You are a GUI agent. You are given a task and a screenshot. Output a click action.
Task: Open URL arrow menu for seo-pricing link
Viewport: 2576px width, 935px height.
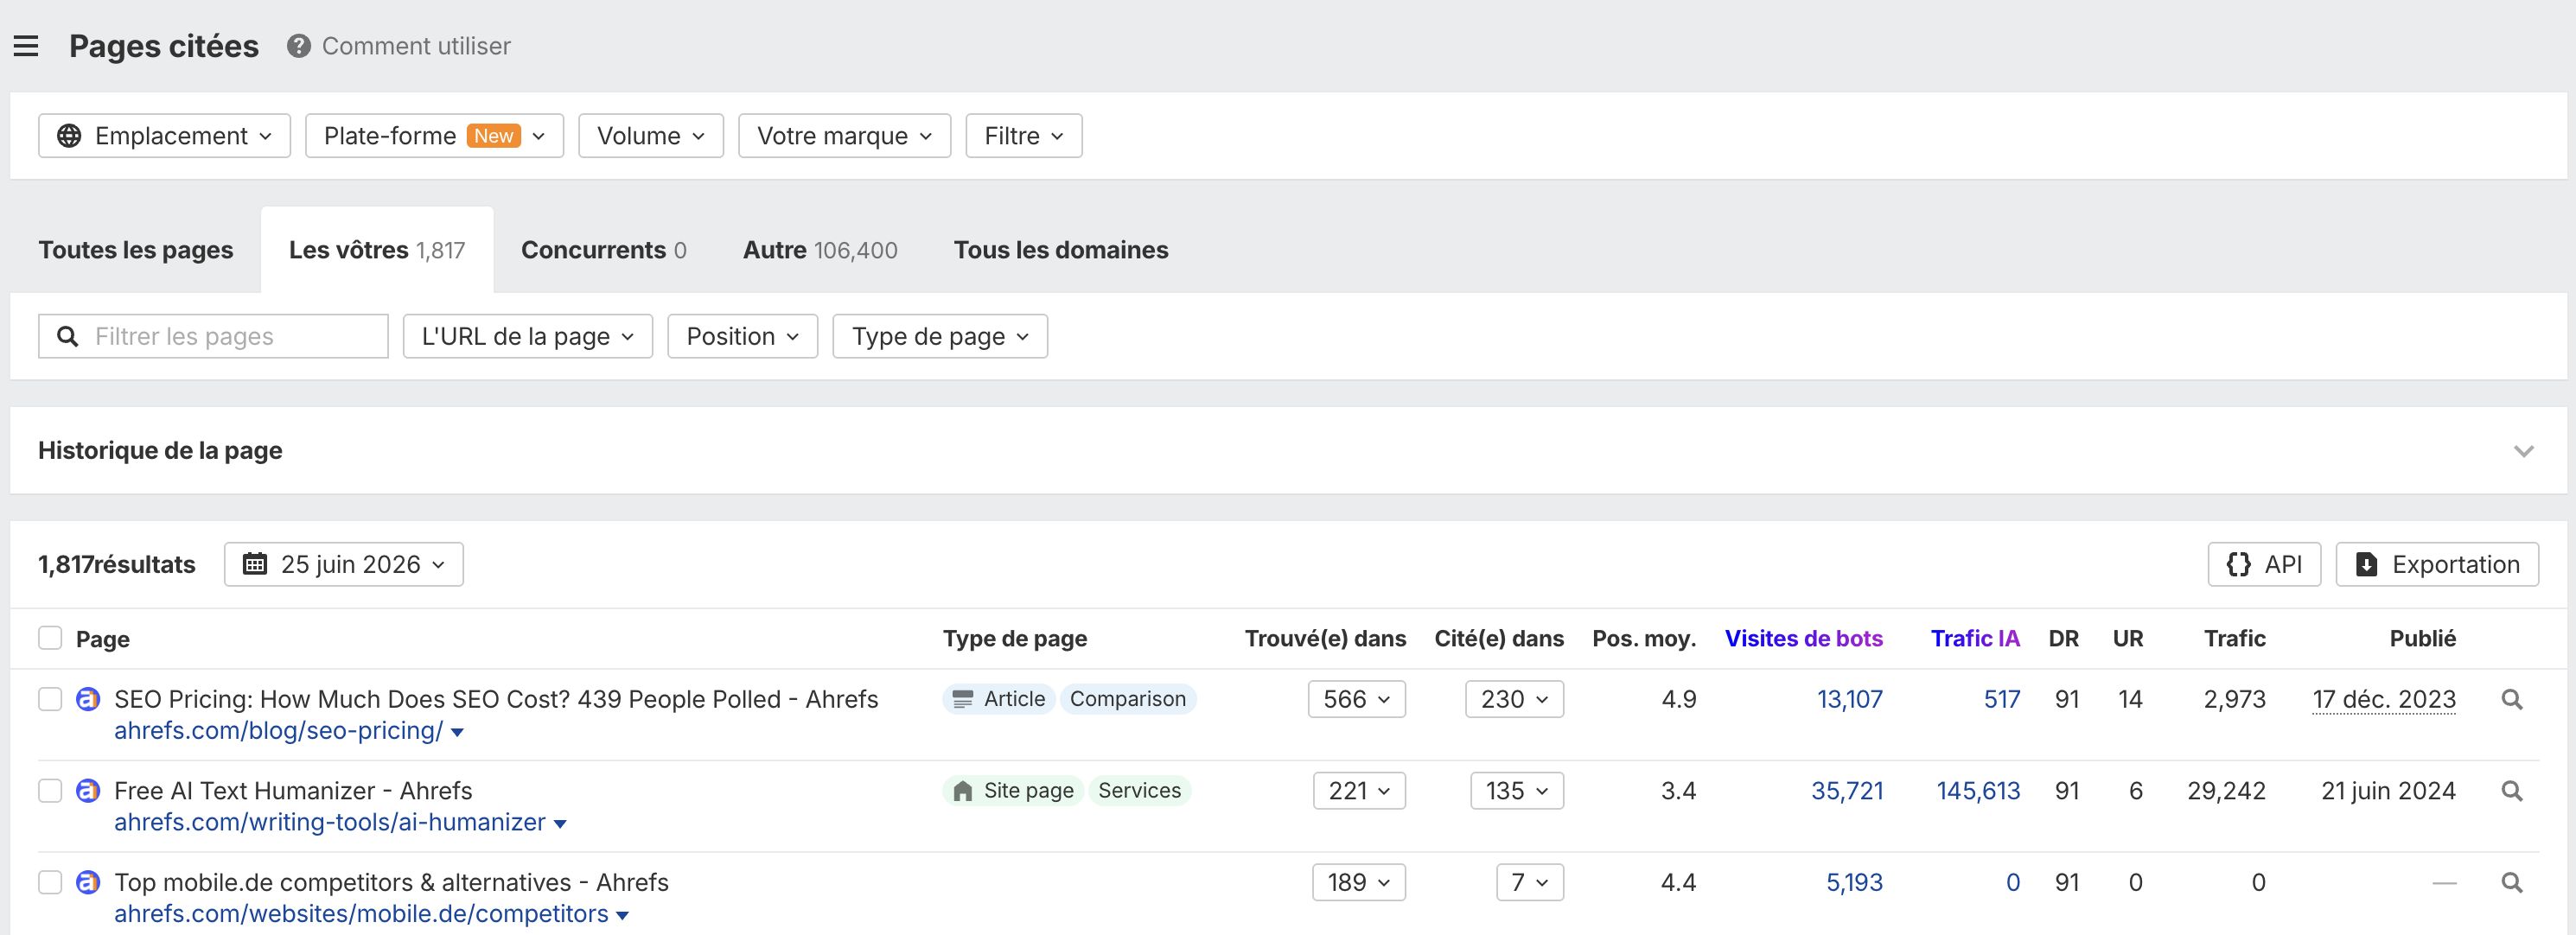458,733
